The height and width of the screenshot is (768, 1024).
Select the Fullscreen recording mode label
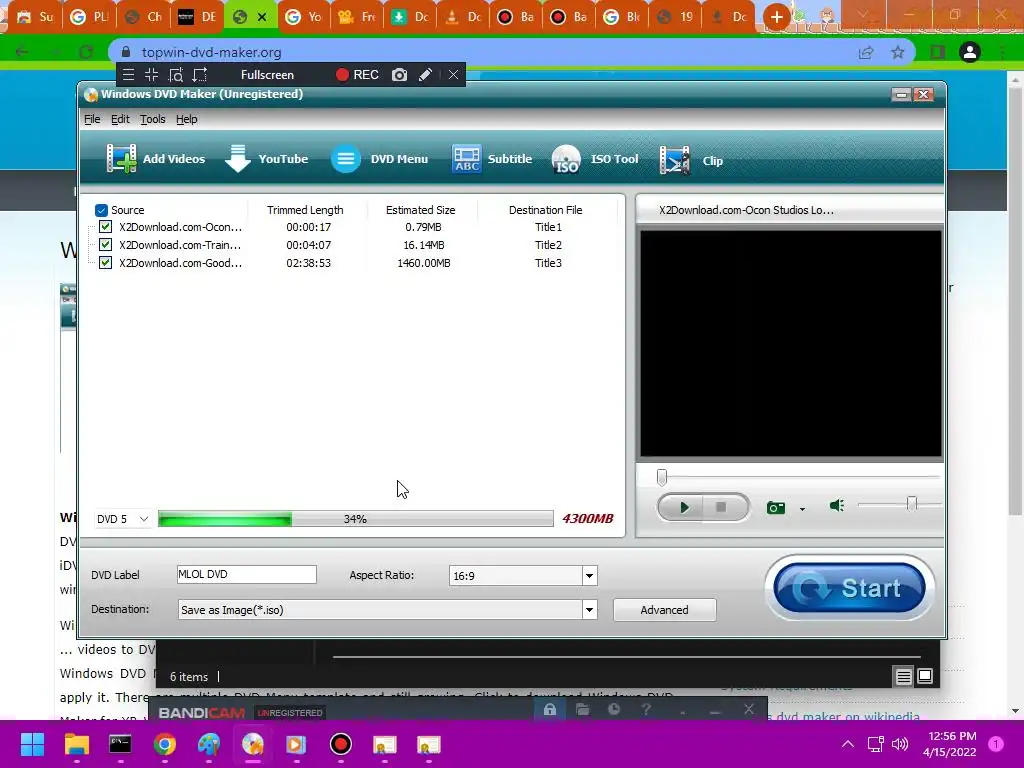267,74
